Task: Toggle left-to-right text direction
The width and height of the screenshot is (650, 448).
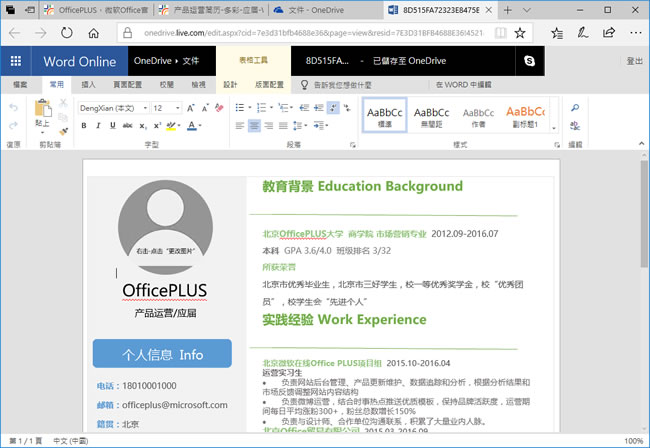Action: (x=333, y=108)
